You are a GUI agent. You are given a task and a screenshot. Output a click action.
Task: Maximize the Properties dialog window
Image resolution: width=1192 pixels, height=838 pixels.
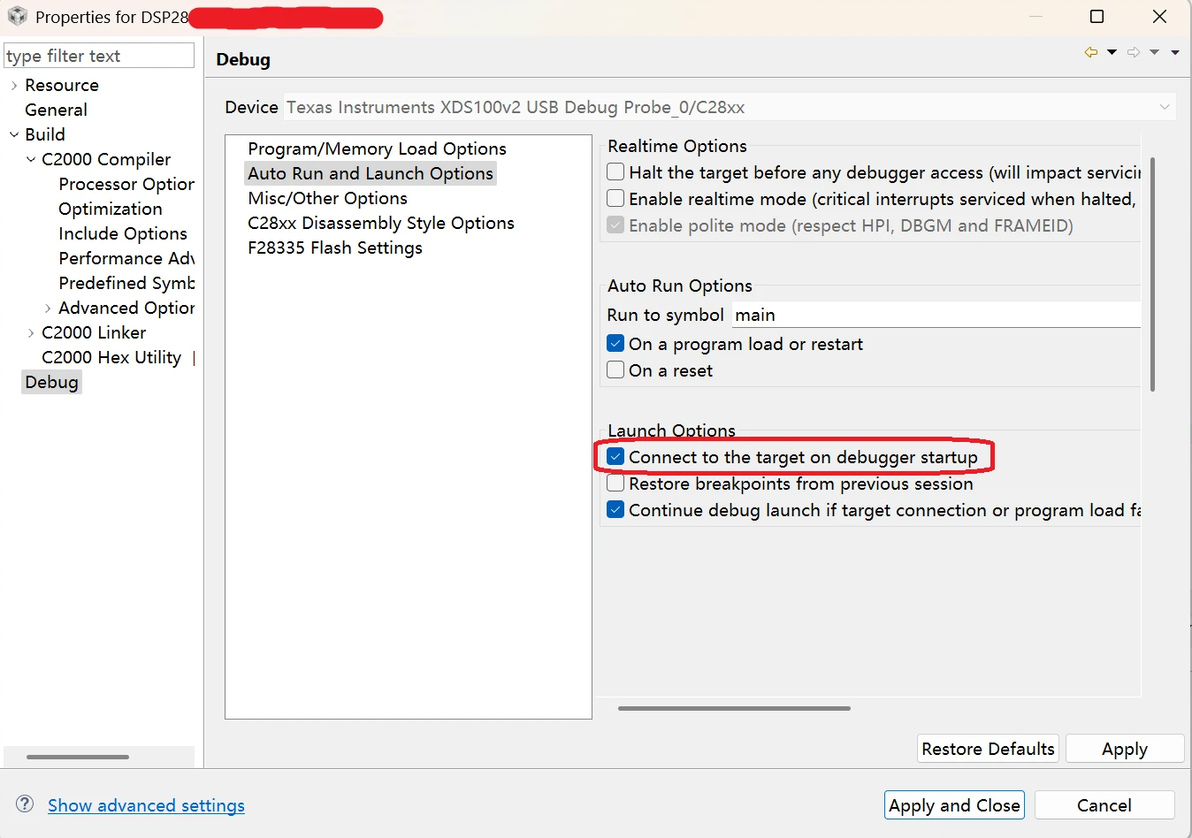pyautogui.click(x=1097, y=17)
